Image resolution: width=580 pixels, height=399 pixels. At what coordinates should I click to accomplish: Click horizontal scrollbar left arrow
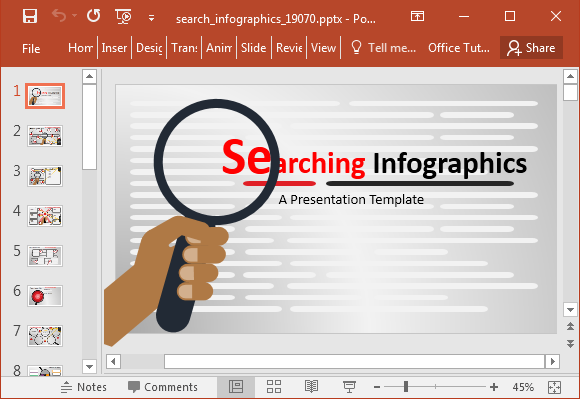point(114,361)
